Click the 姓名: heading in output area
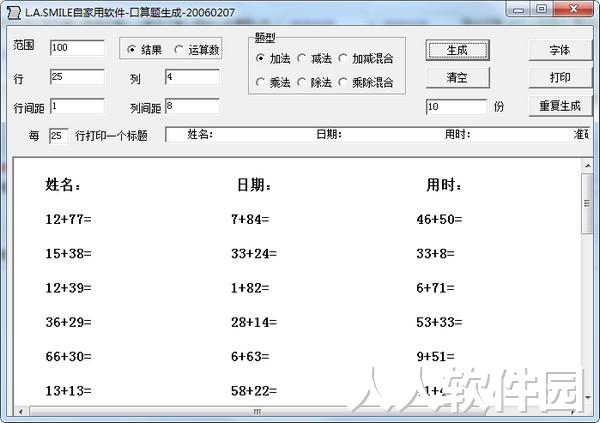 point(63,185)
